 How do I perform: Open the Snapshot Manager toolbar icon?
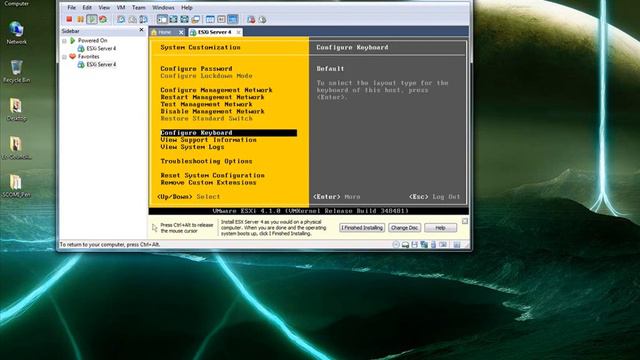tap(143, 19)
